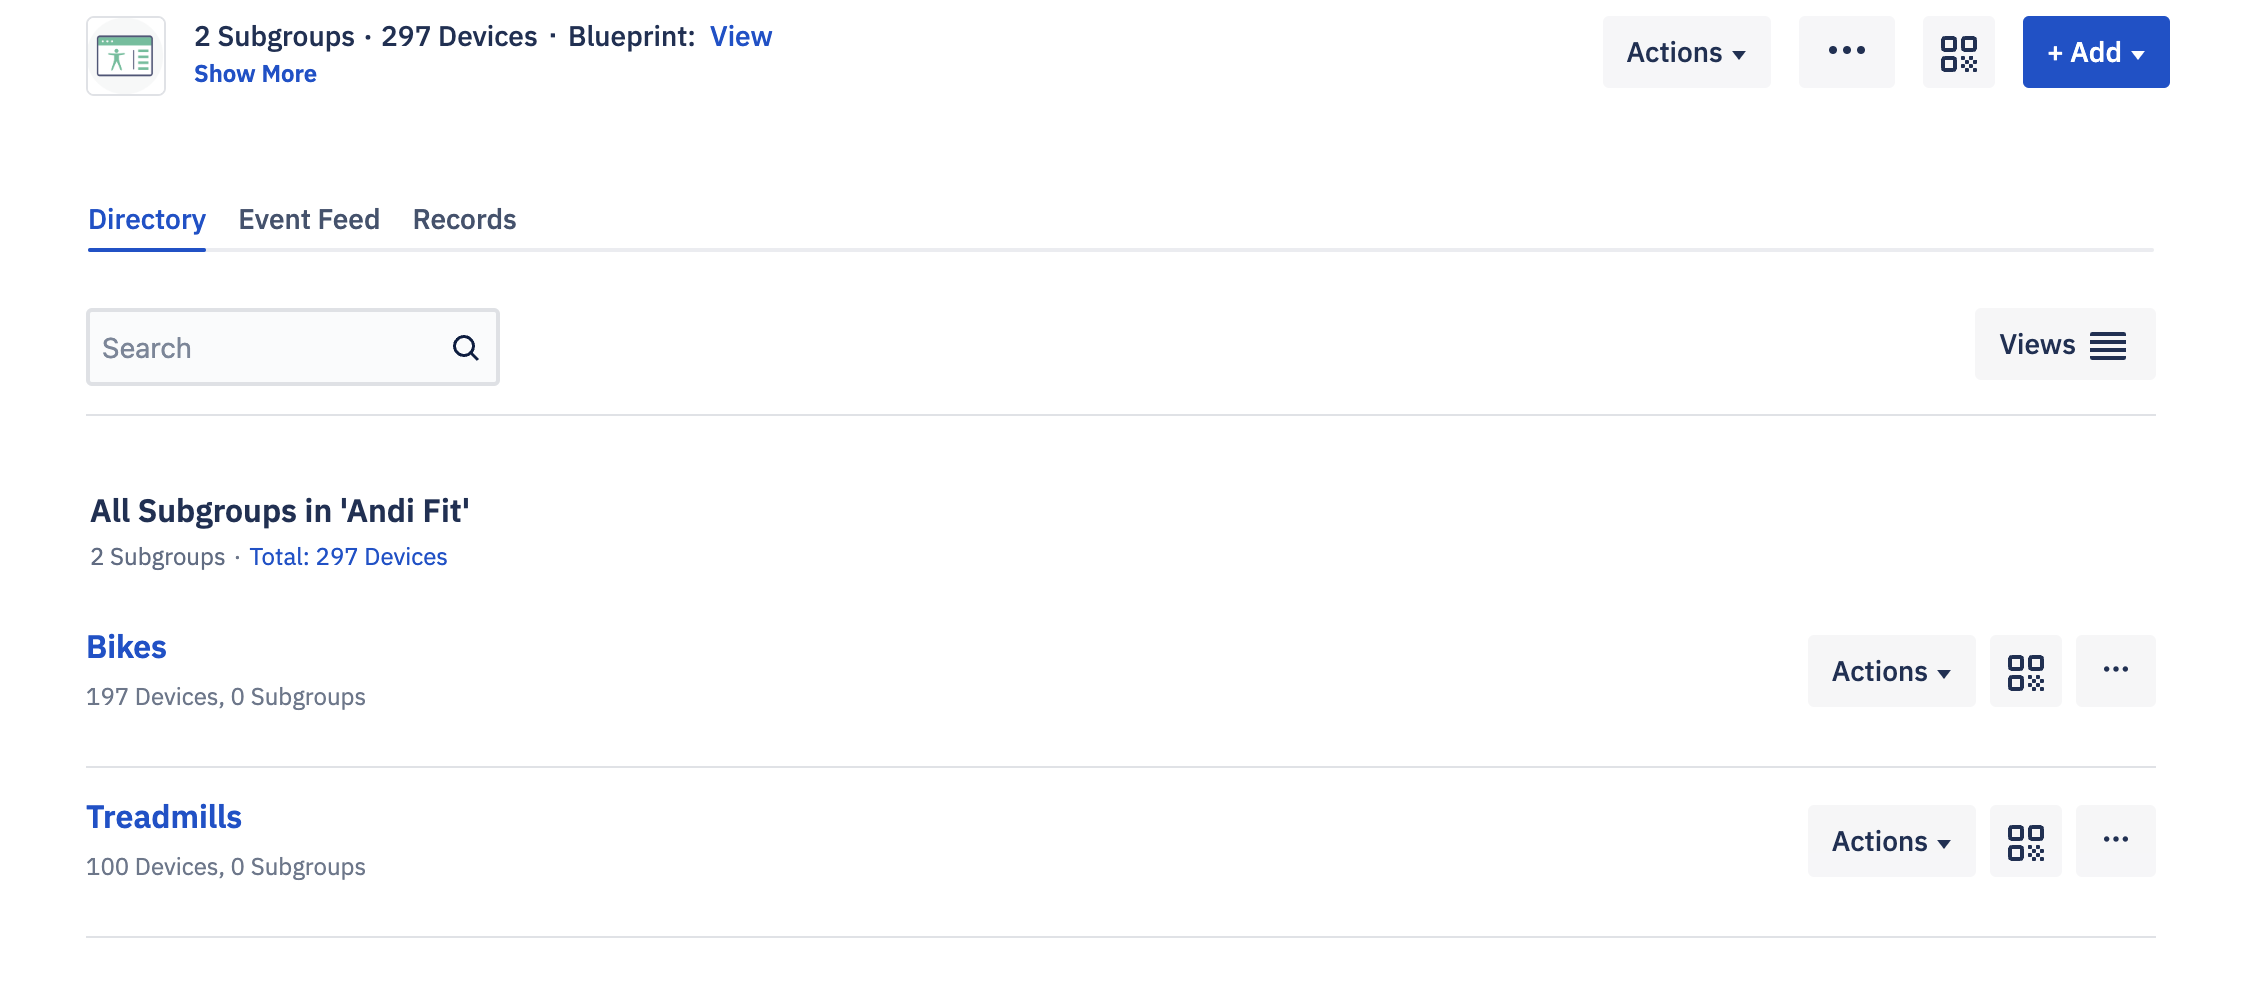Switch to the Event Feed tab
Image resolution: width=2256 pixels, height=996 pixels.
click(x=309, y=219)
